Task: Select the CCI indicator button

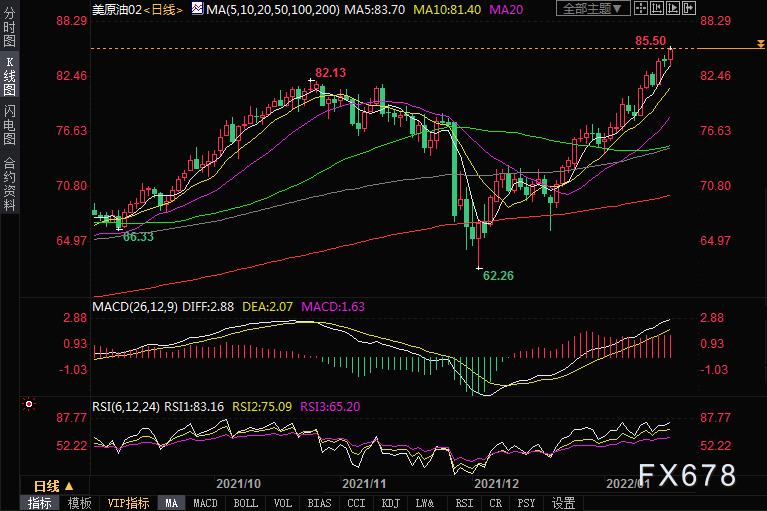Action: point(356,503)
